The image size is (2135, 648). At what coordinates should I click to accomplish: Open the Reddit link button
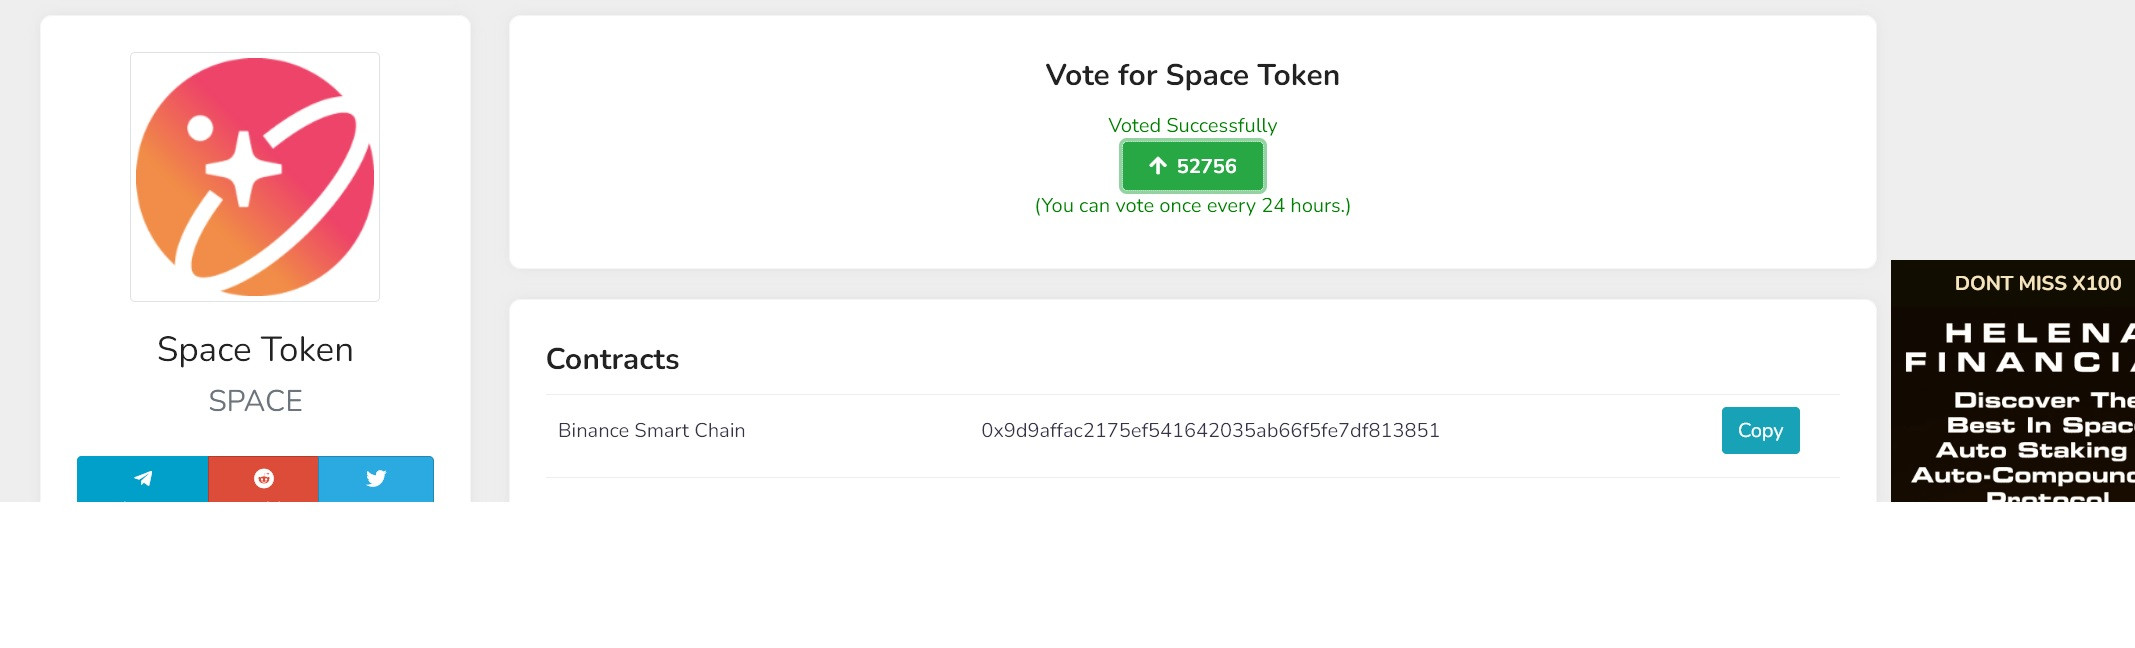coord(264,478)
